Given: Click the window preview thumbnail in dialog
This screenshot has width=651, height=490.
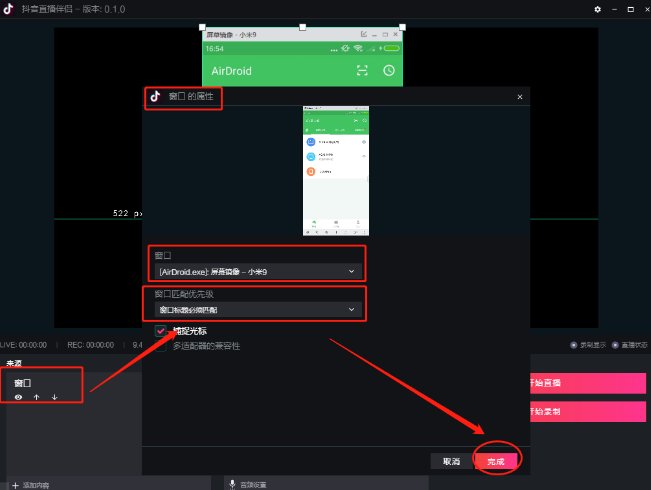Looking at the screenshot, I should (x=336, y=171).
